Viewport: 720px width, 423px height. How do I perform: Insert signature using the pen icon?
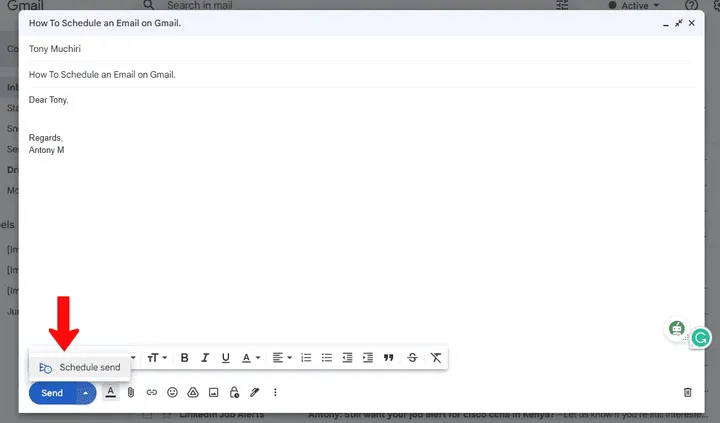(x=255, y=393)
